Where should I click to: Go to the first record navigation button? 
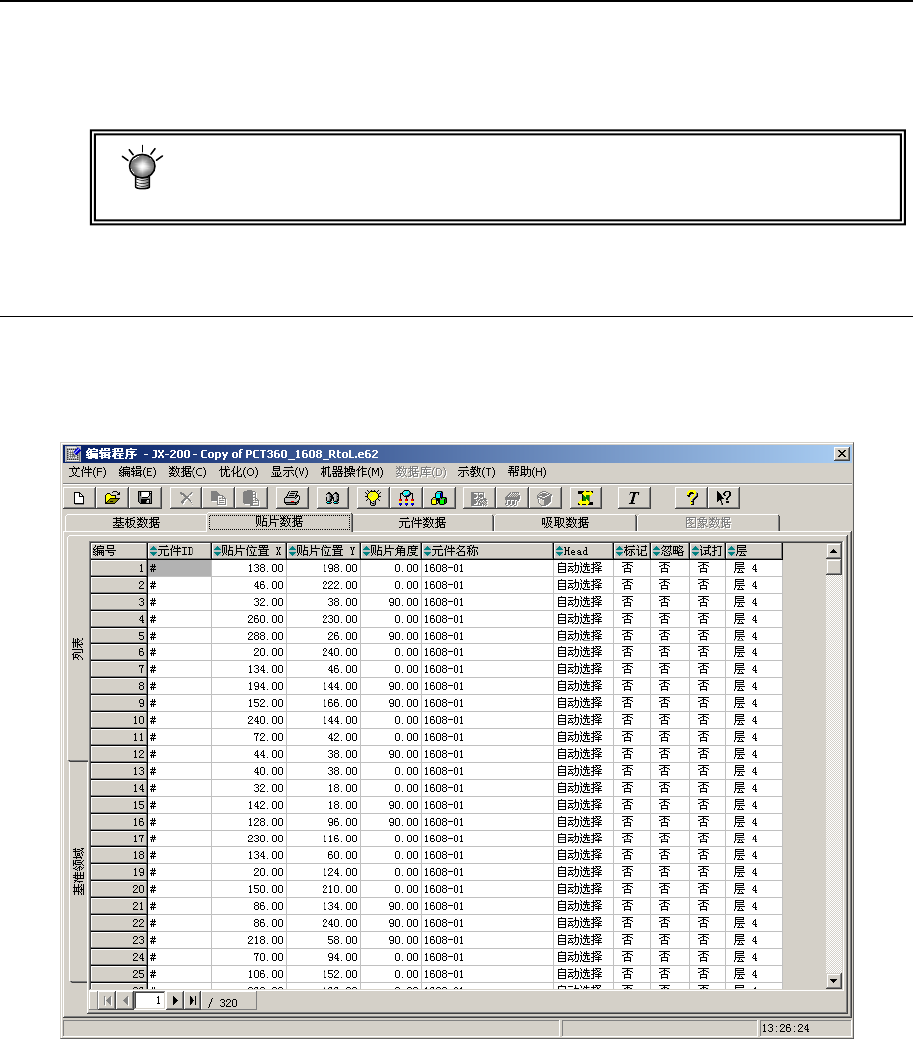(107, 1001)
